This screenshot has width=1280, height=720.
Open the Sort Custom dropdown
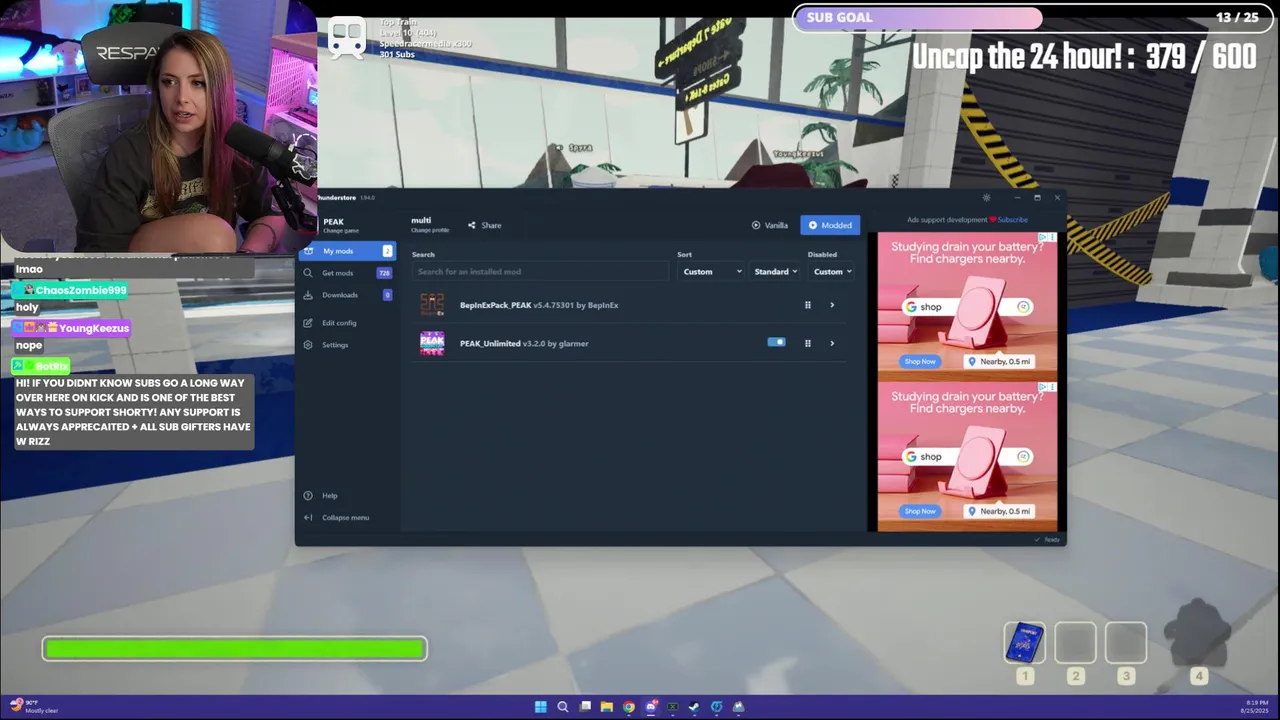711,272
